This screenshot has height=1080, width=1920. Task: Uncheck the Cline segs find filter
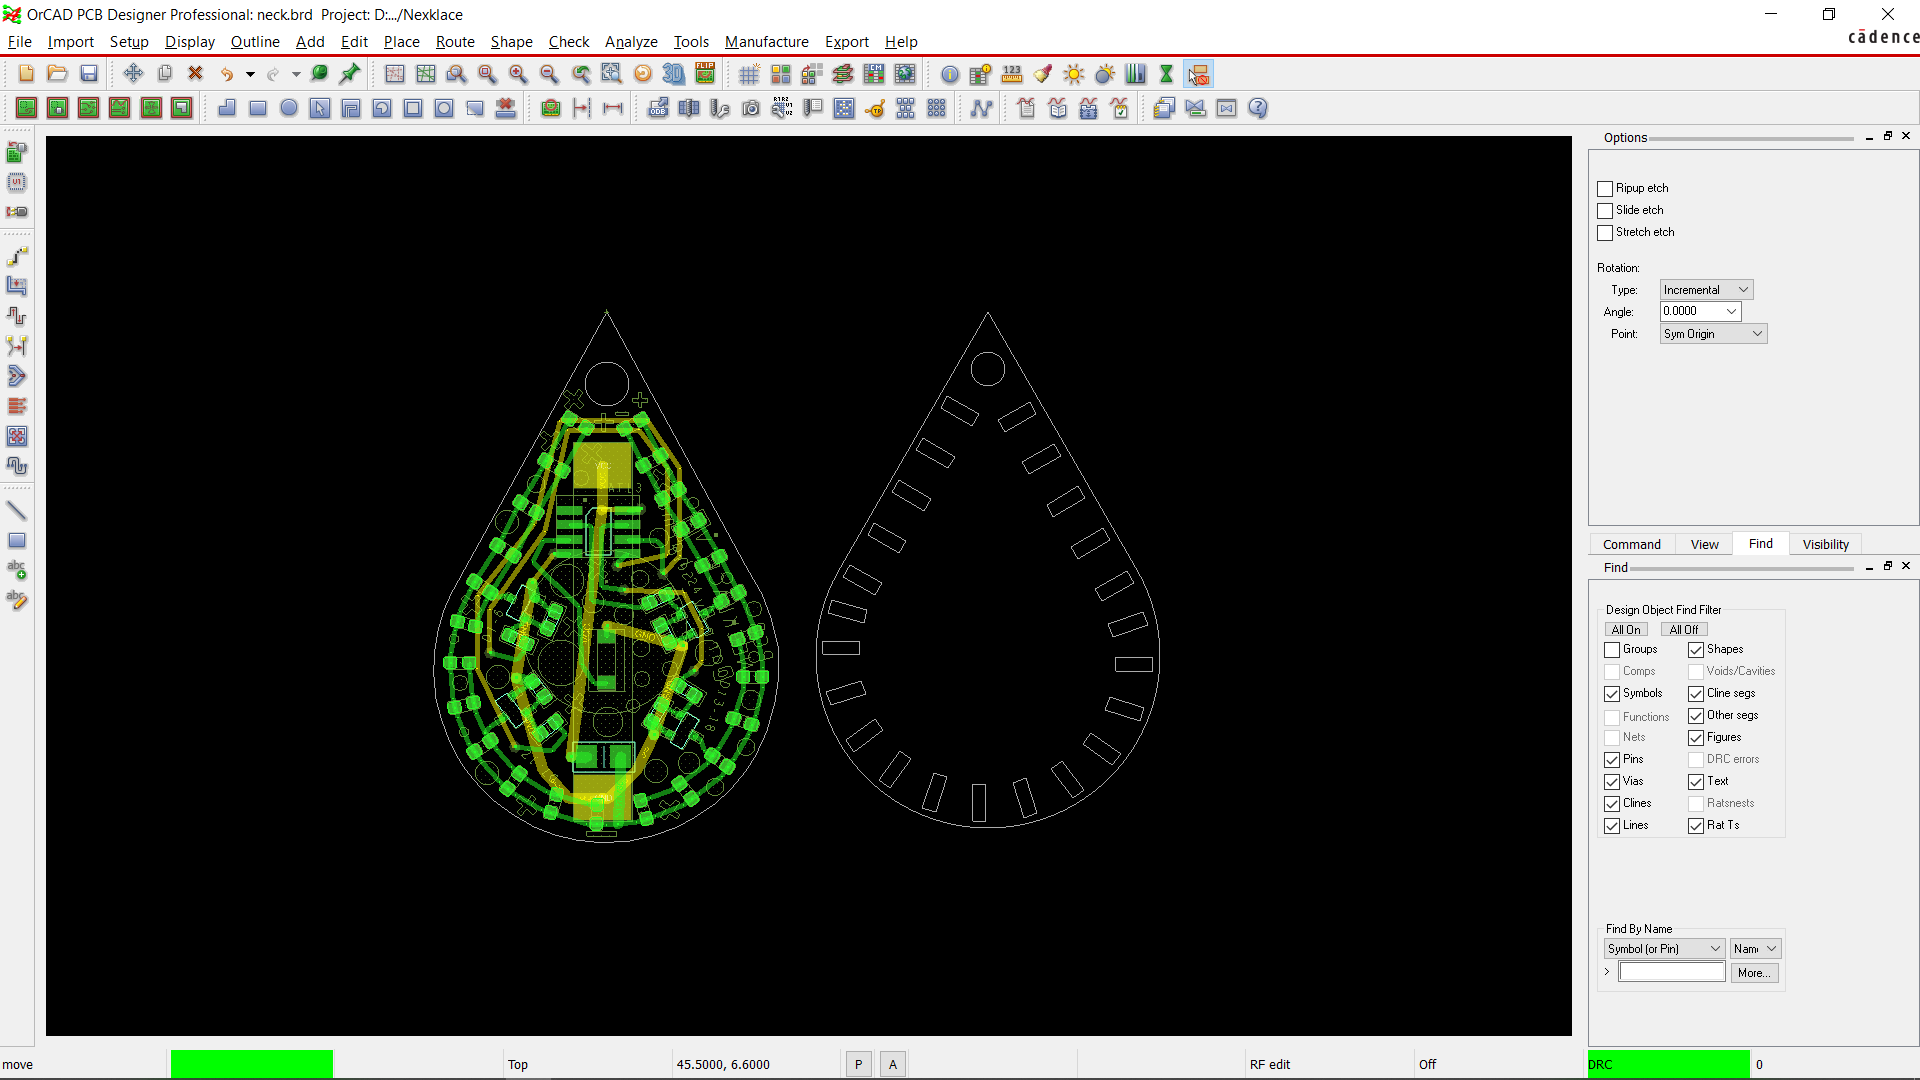(1696, 694)
